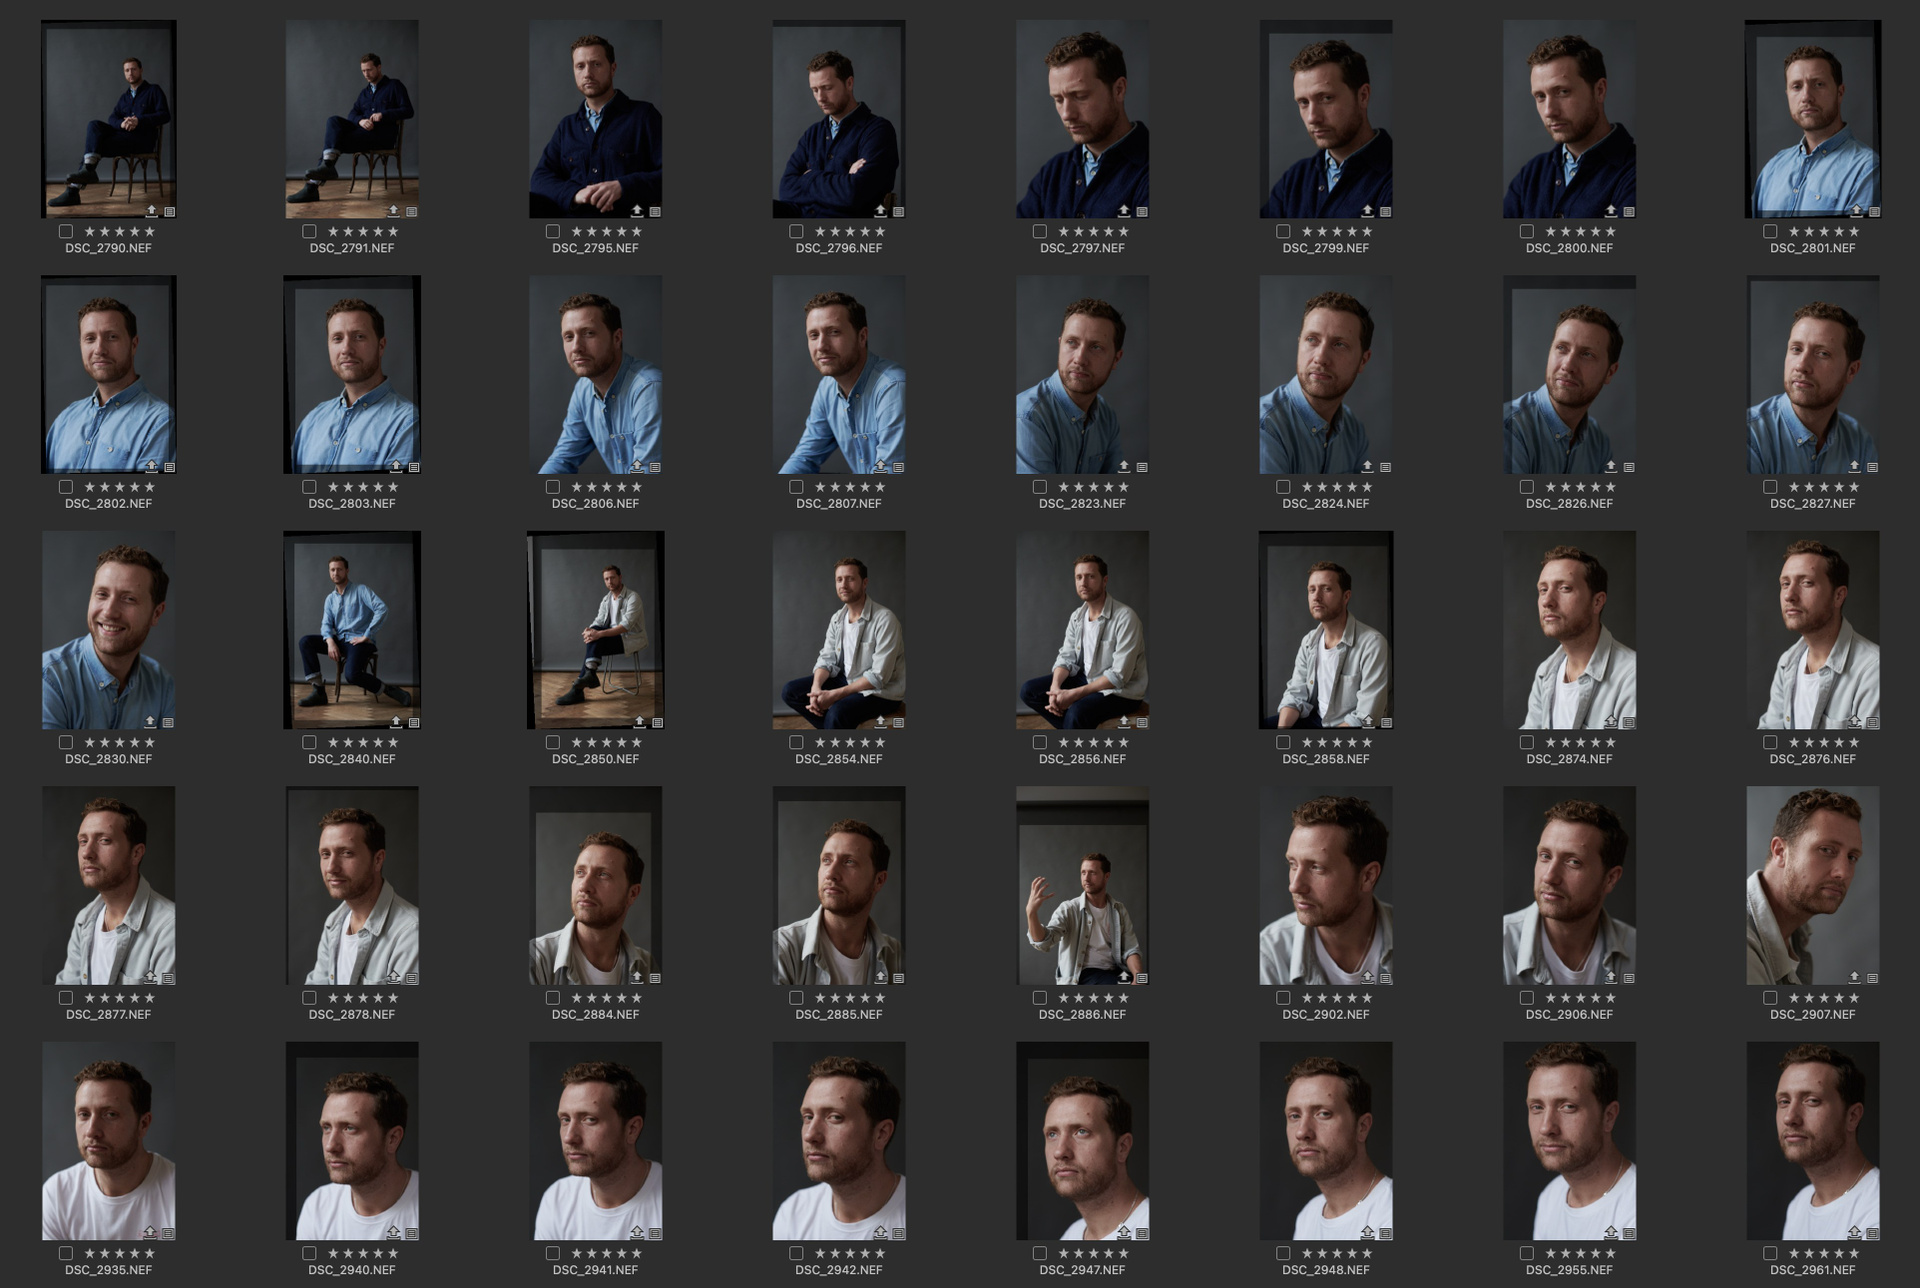This screenshot has width=1920, height=1288.
Task: Click the export arrow icon on DSC_2790.NEF thumbnail
Action: pyautogui.click(x=151, y=211)
